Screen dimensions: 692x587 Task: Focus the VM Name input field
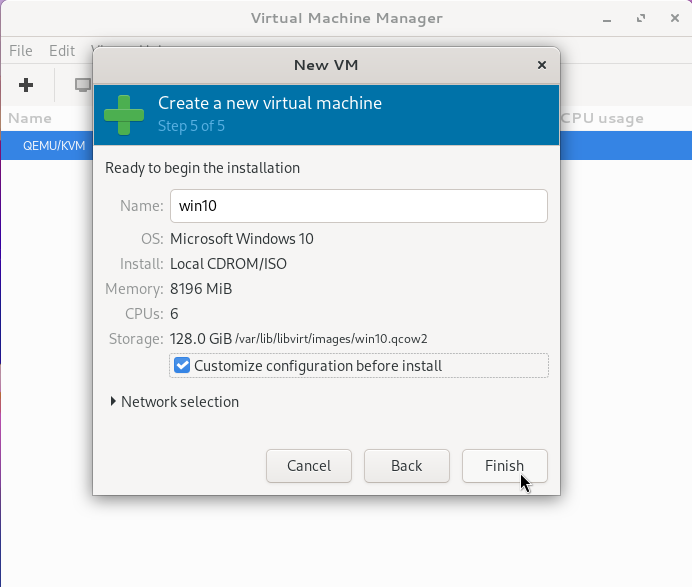(x=358, y=206)
